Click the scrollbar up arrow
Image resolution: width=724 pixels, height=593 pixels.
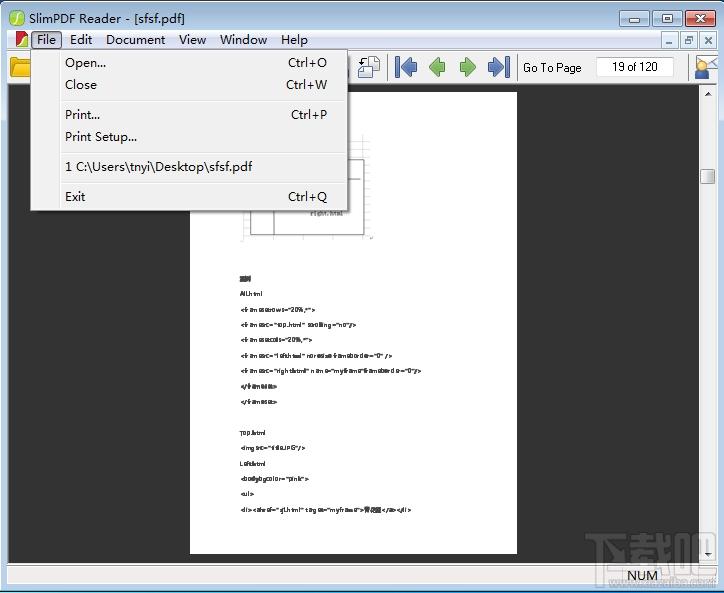click(x=708, y=94)
